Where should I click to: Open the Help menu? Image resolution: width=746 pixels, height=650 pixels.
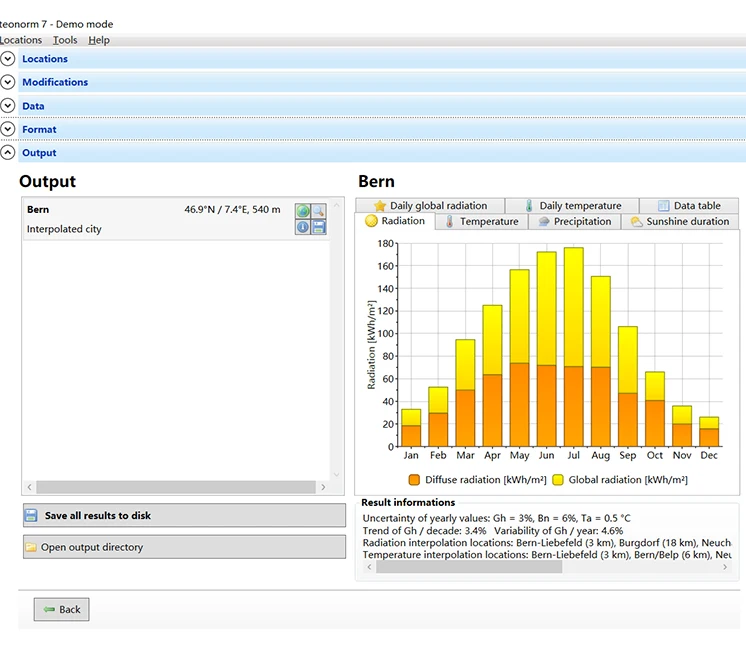99,40
